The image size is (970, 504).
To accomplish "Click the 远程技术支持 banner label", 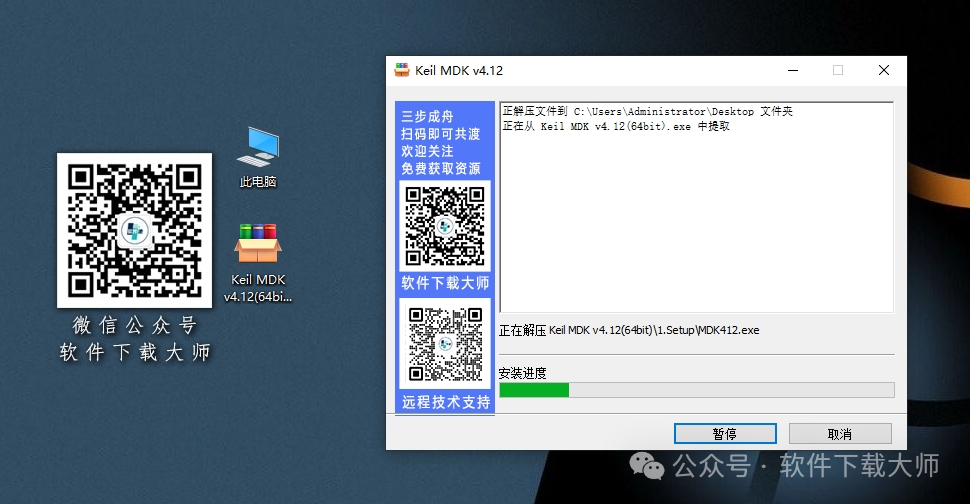I will coord(445,402).
